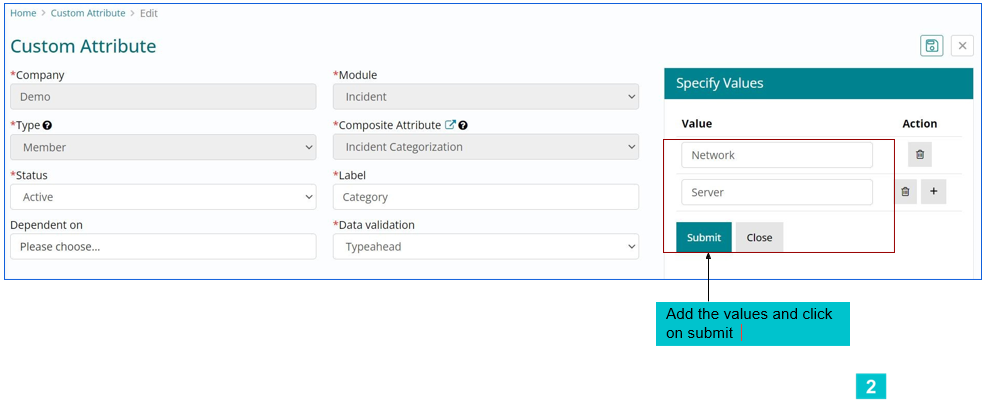
Task: Expand the Data validation Typeahead dropdown
Action: pyautogui.click(x=486, y=247)
